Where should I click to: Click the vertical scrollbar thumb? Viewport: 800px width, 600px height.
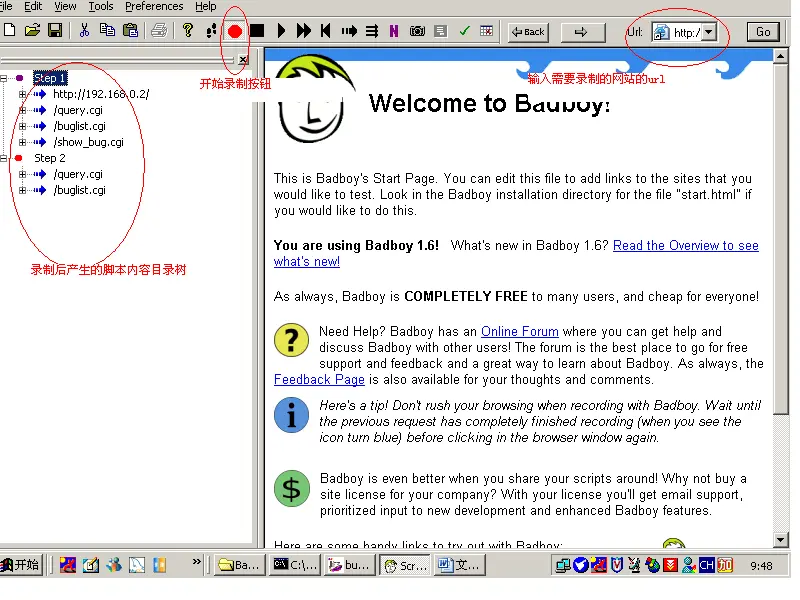click(780, 239)
